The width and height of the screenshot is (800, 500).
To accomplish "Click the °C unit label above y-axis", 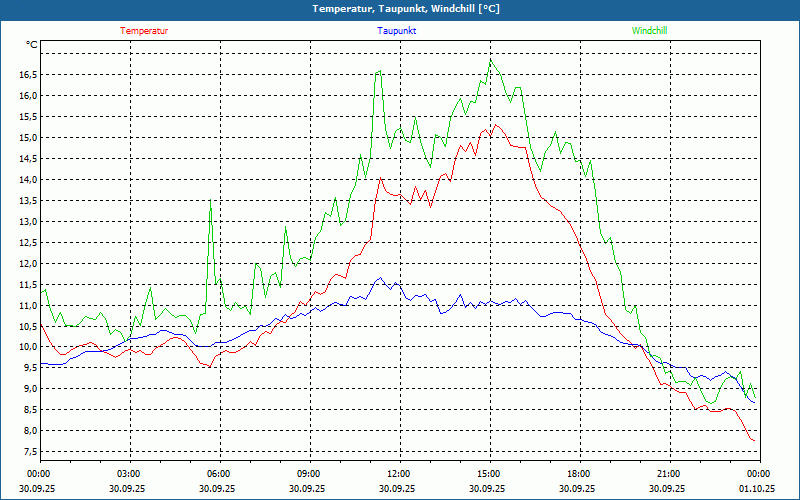I will (x=32, y=45).
